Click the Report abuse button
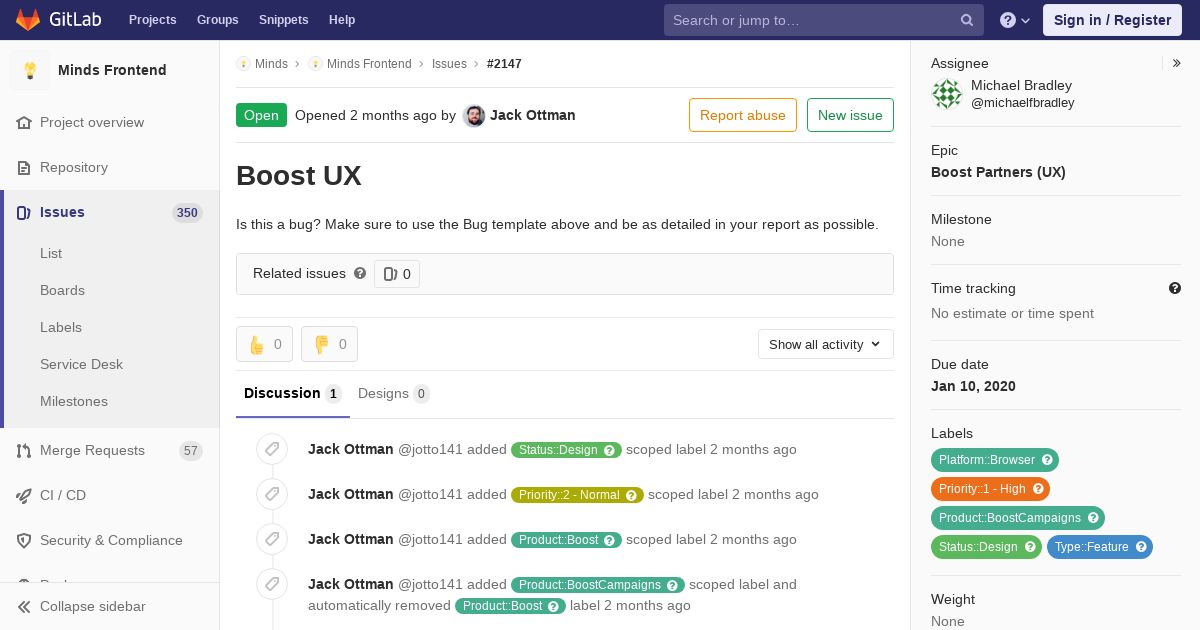Image resolution: width=1200 pixels, height=630 pixels. 743,115
